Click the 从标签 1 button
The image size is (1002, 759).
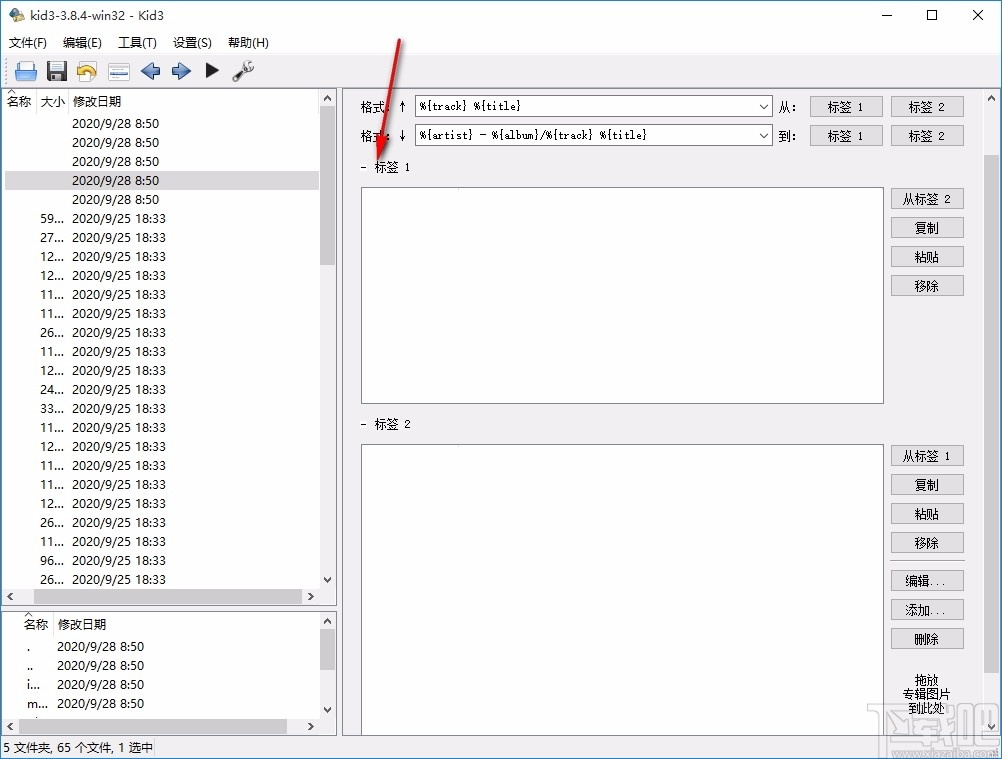[927, 456]
